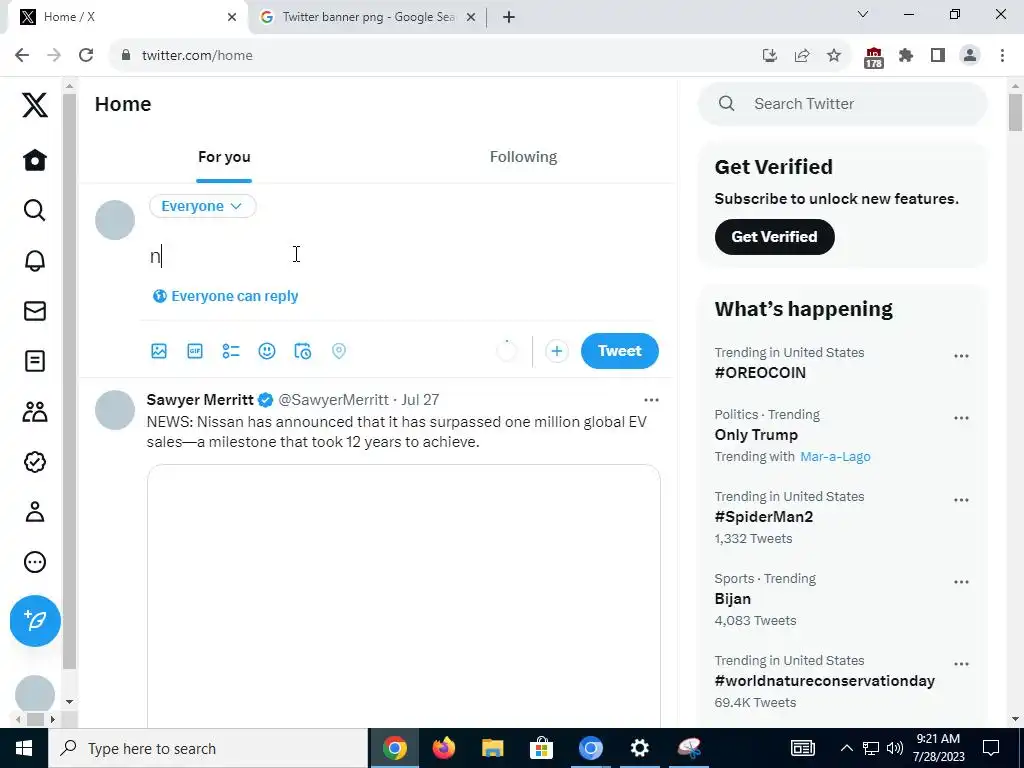Screen dimensions: 1024x768
Task: Open more options for #OREOCOIN trend
Action: [x=961, y=357]
